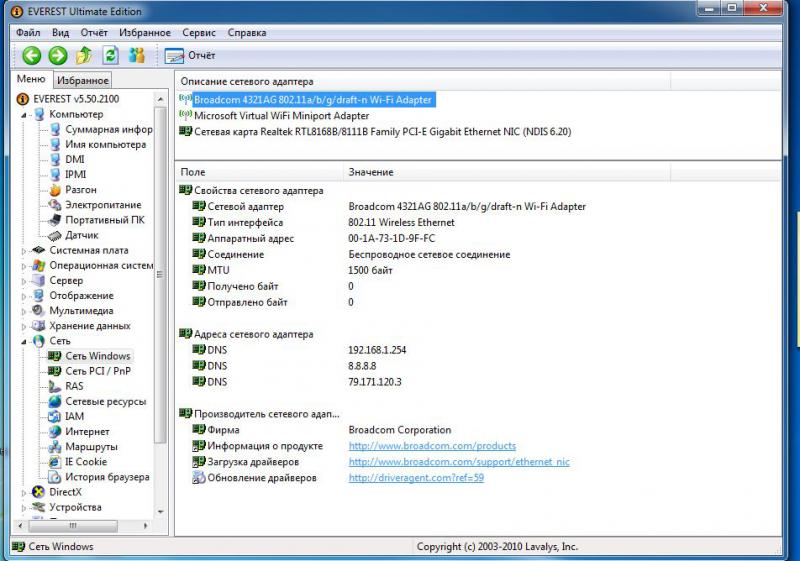Open the Отчёт menu

coord(94,33)
